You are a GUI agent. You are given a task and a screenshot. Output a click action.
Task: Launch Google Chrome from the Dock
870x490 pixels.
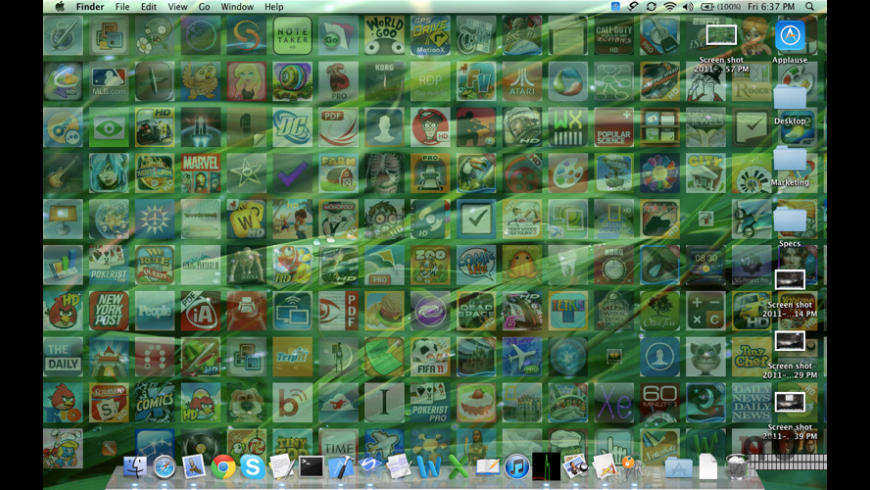(x=223, y=467)
